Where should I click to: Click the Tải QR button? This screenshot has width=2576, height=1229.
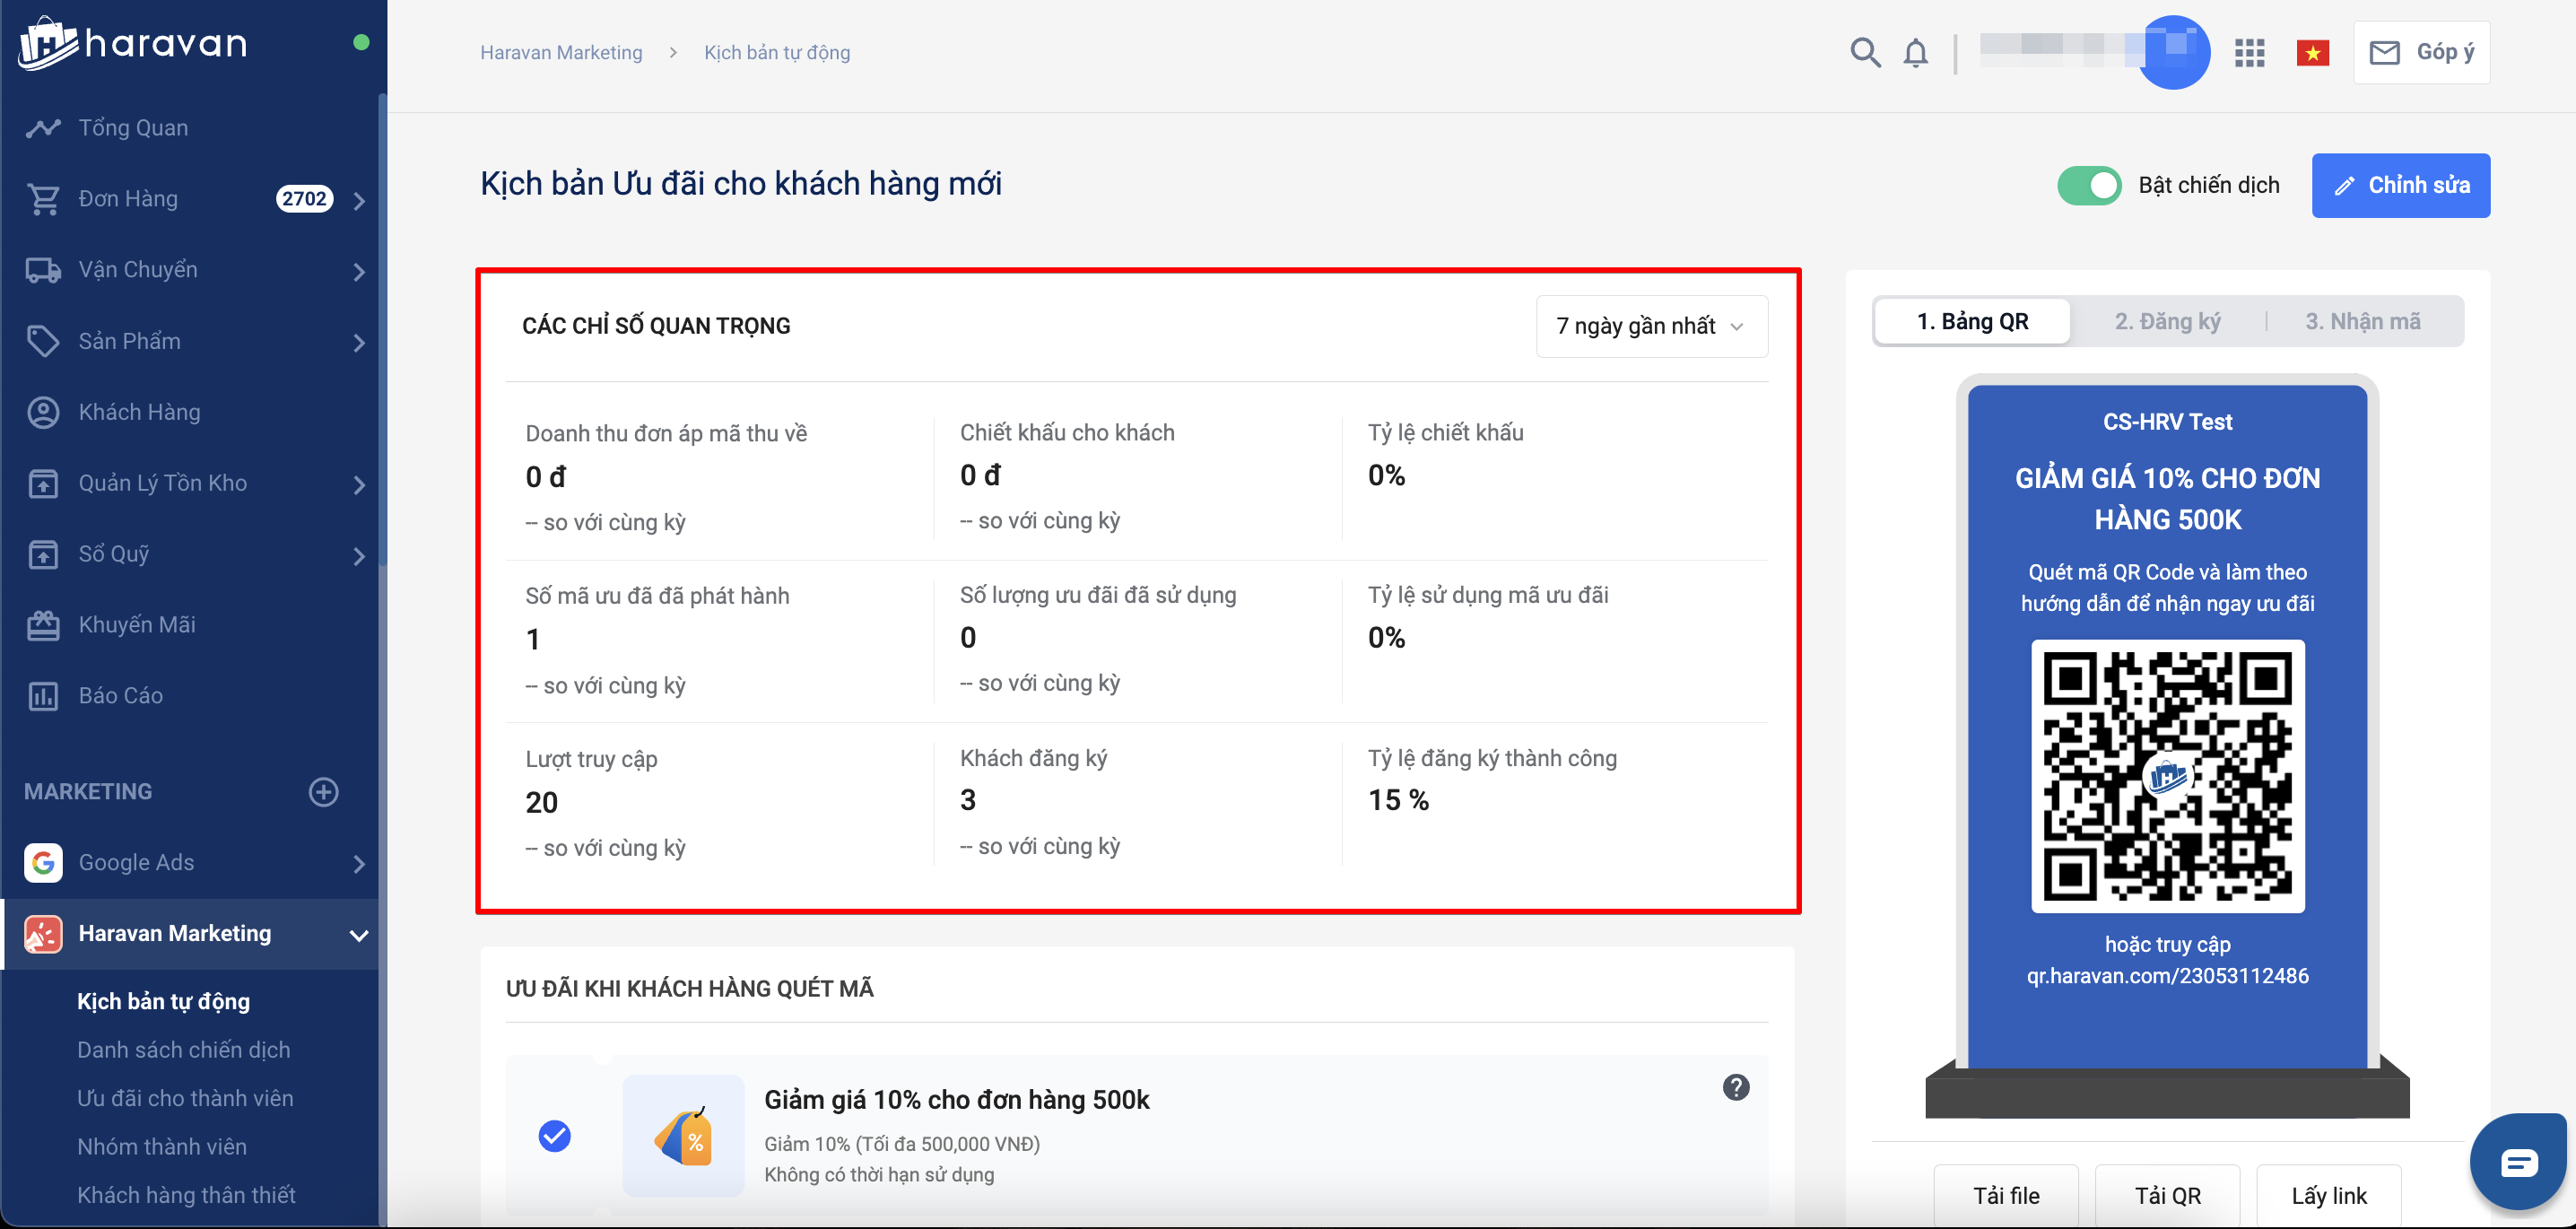click(2167, 1196)
